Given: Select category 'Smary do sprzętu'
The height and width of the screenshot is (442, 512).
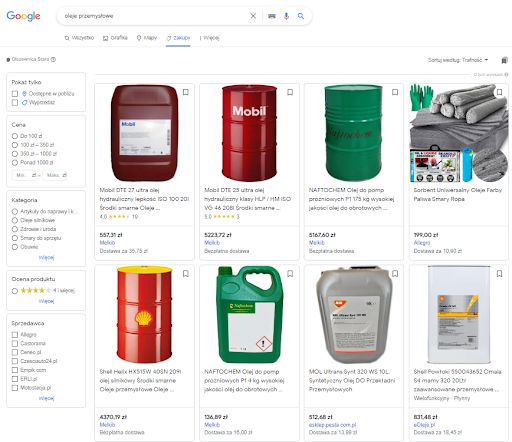Looking at the screenshot, I should pyautogui.click(x=15, y=238).
